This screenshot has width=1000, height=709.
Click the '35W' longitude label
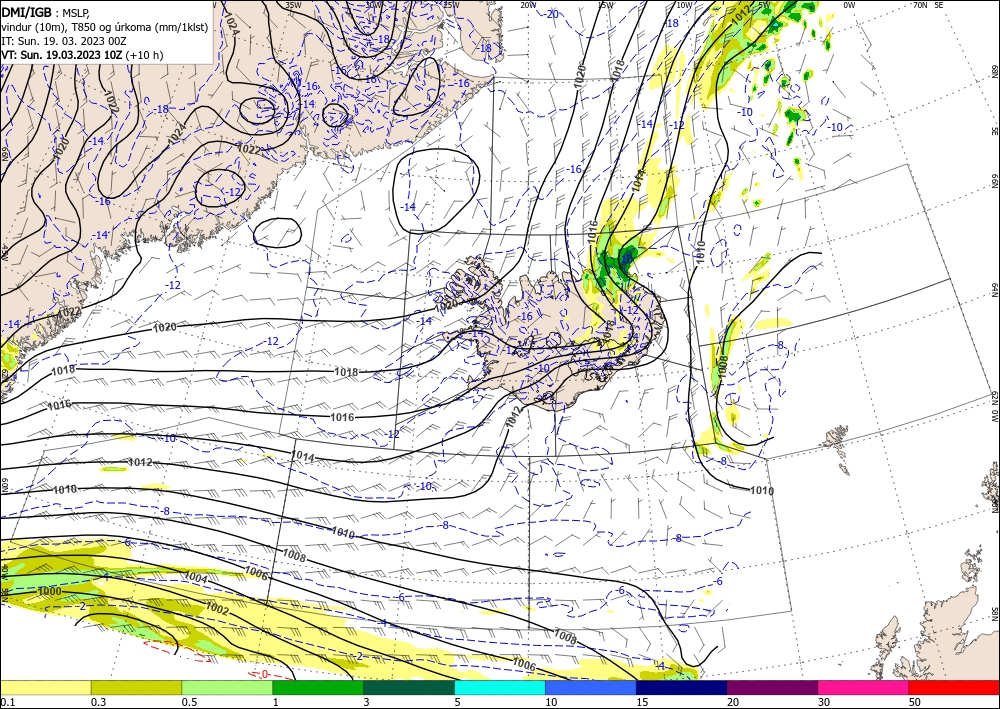point(293,5)
